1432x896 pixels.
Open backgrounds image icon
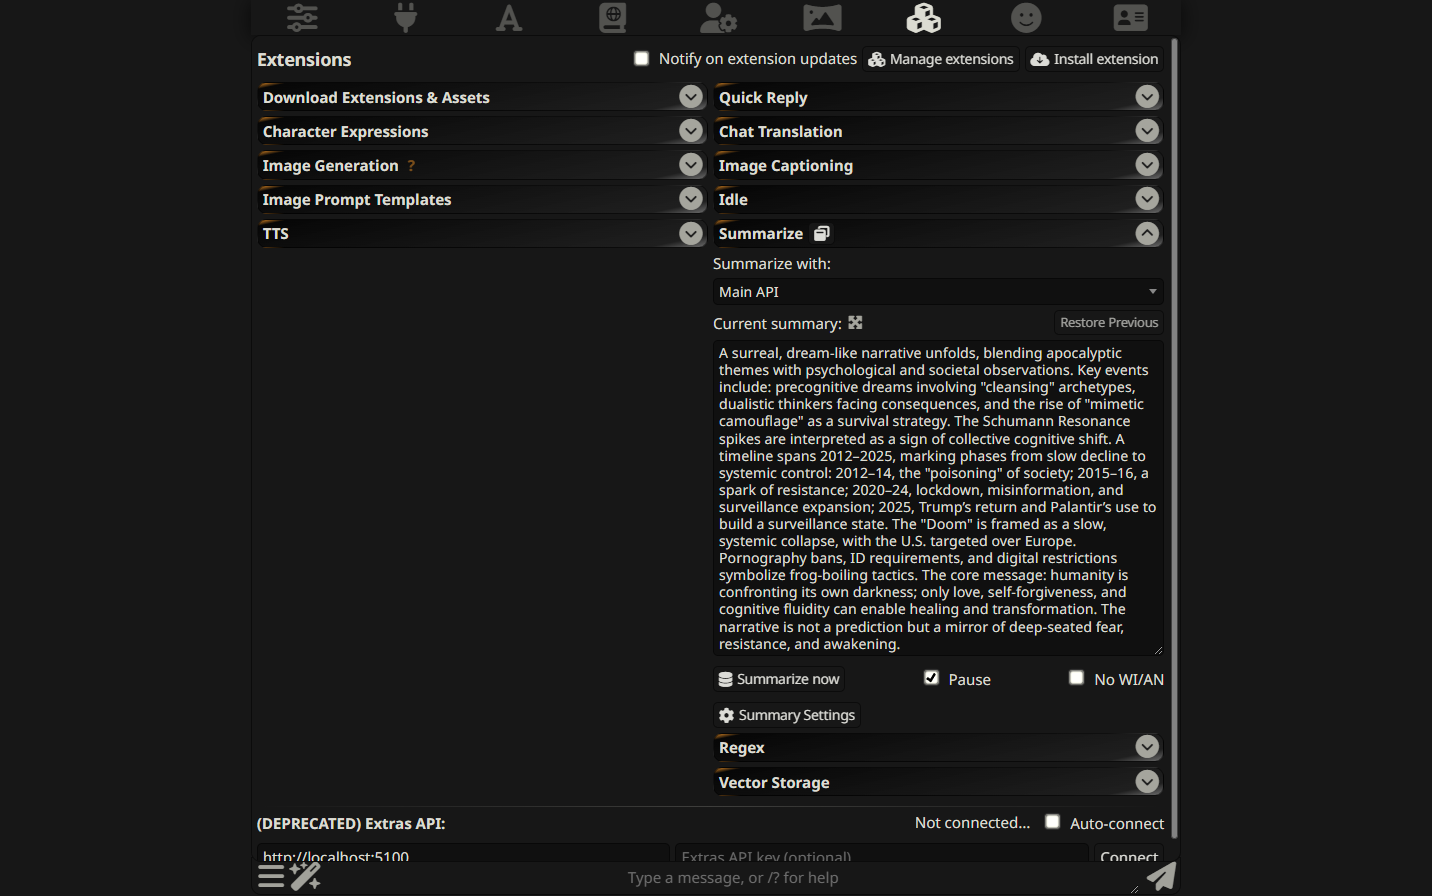822,17
